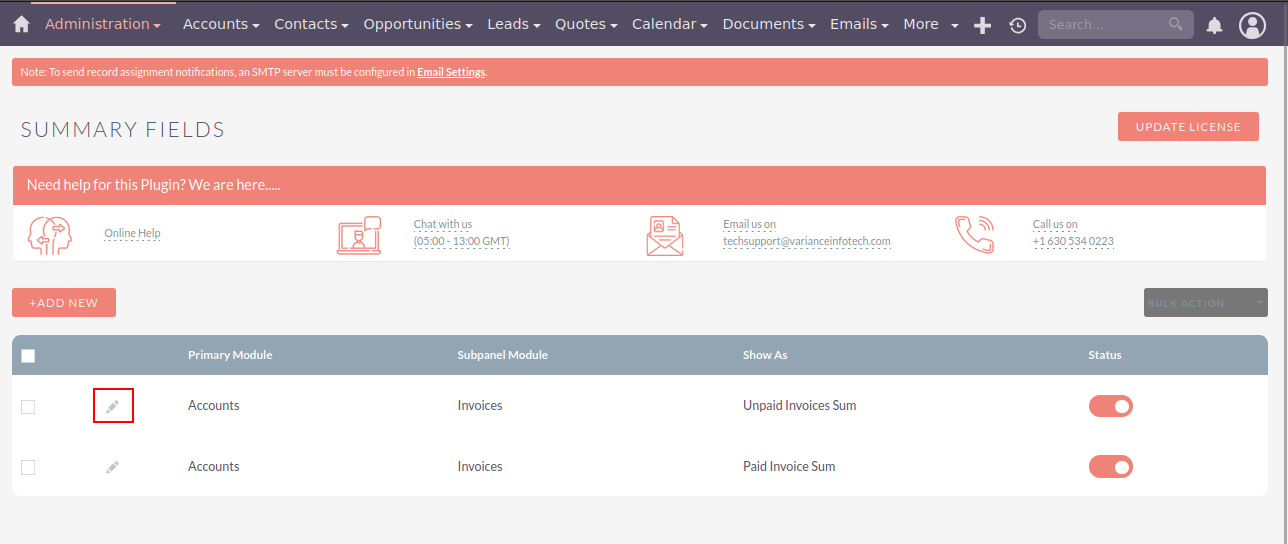This screenshot has width=1288, height=544.
Task: Check the Paid Invoice Sum row checkbox
Action: tap(28, 467)
